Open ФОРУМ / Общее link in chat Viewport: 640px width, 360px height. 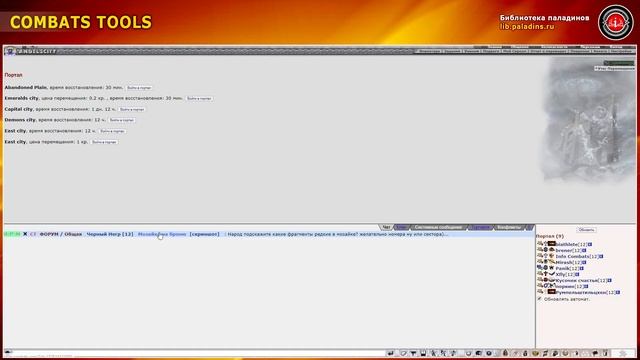60,234
